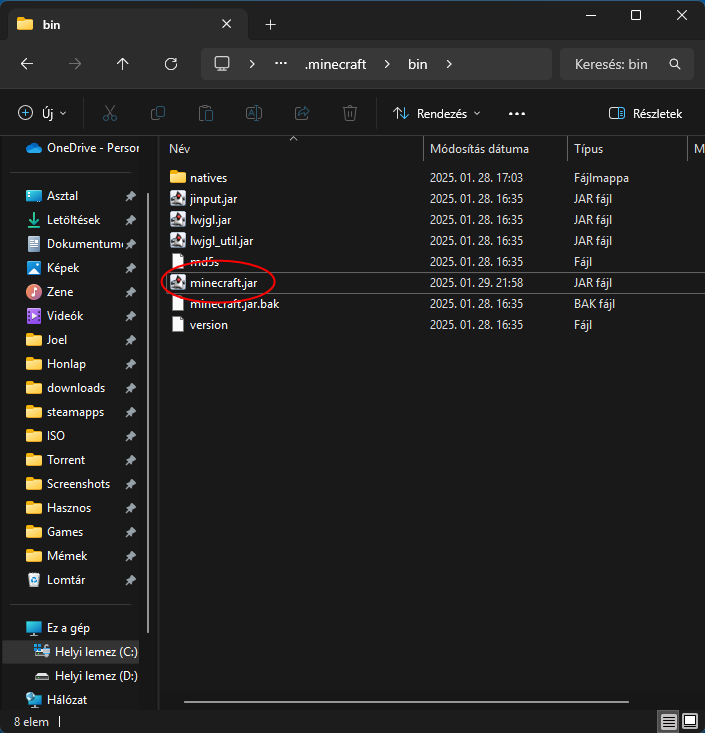Click .minecraft in the breadcrumb path
The height and width of the screenshot is (733, 705).
point(335,64)
